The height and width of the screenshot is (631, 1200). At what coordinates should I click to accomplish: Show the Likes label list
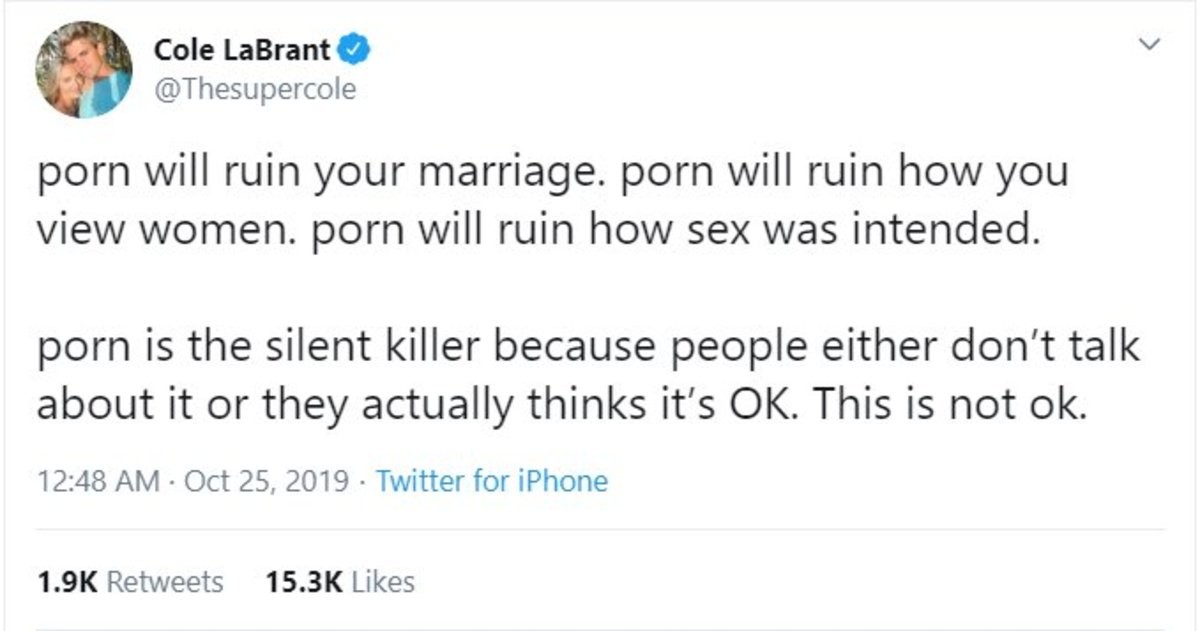coord(382,581)
